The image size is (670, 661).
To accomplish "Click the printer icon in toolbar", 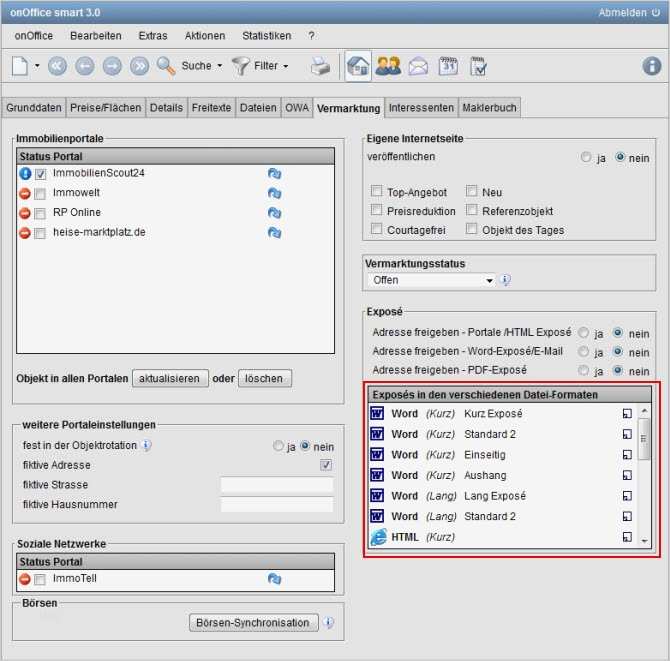I will 320,66.
